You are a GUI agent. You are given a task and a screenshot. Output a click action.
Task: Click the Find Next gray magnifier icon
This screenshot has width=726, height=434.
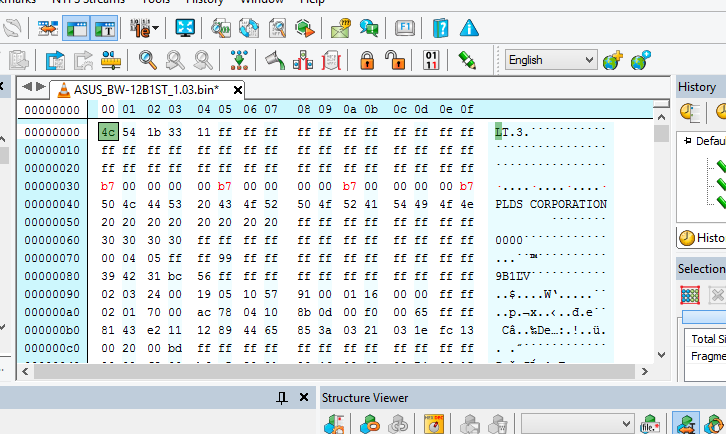pos(203,60)
